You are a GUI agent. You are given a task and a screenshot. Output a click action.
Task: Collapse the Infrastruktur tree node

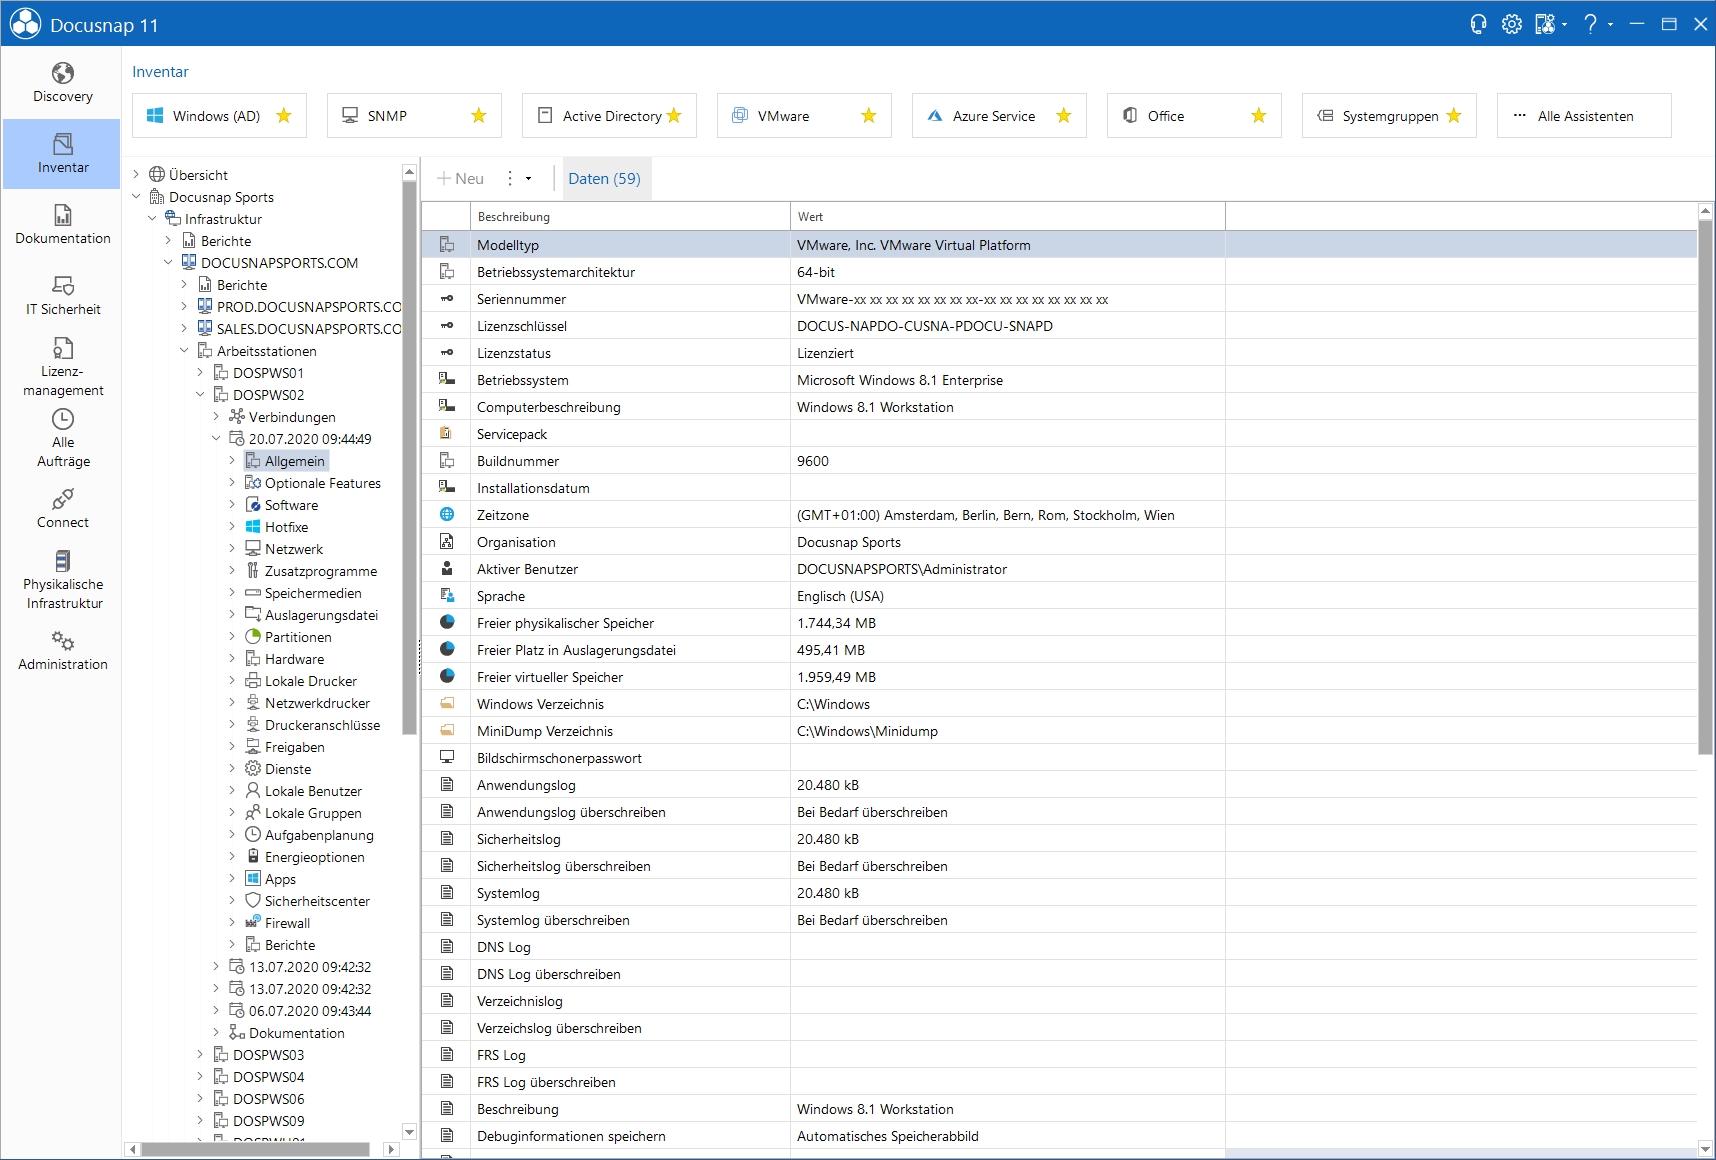(153, 219)
